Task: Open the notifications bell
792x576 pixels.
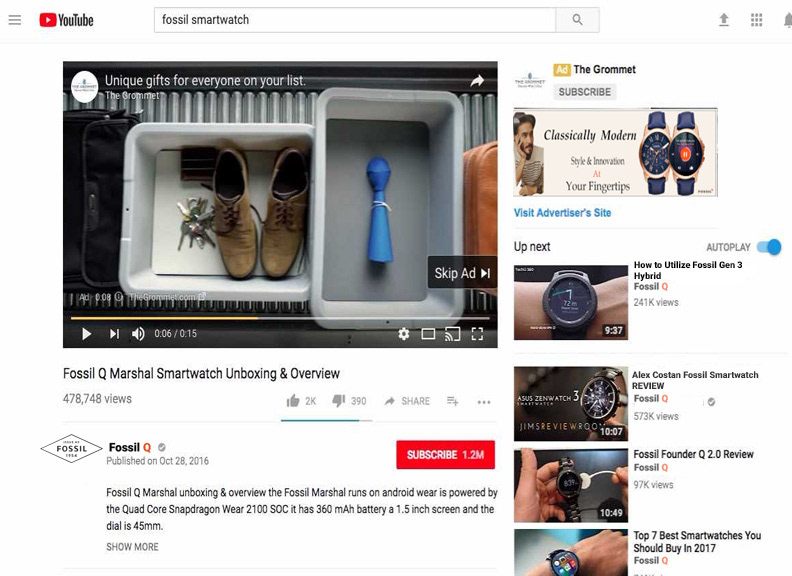Action: tap(788, 20)
